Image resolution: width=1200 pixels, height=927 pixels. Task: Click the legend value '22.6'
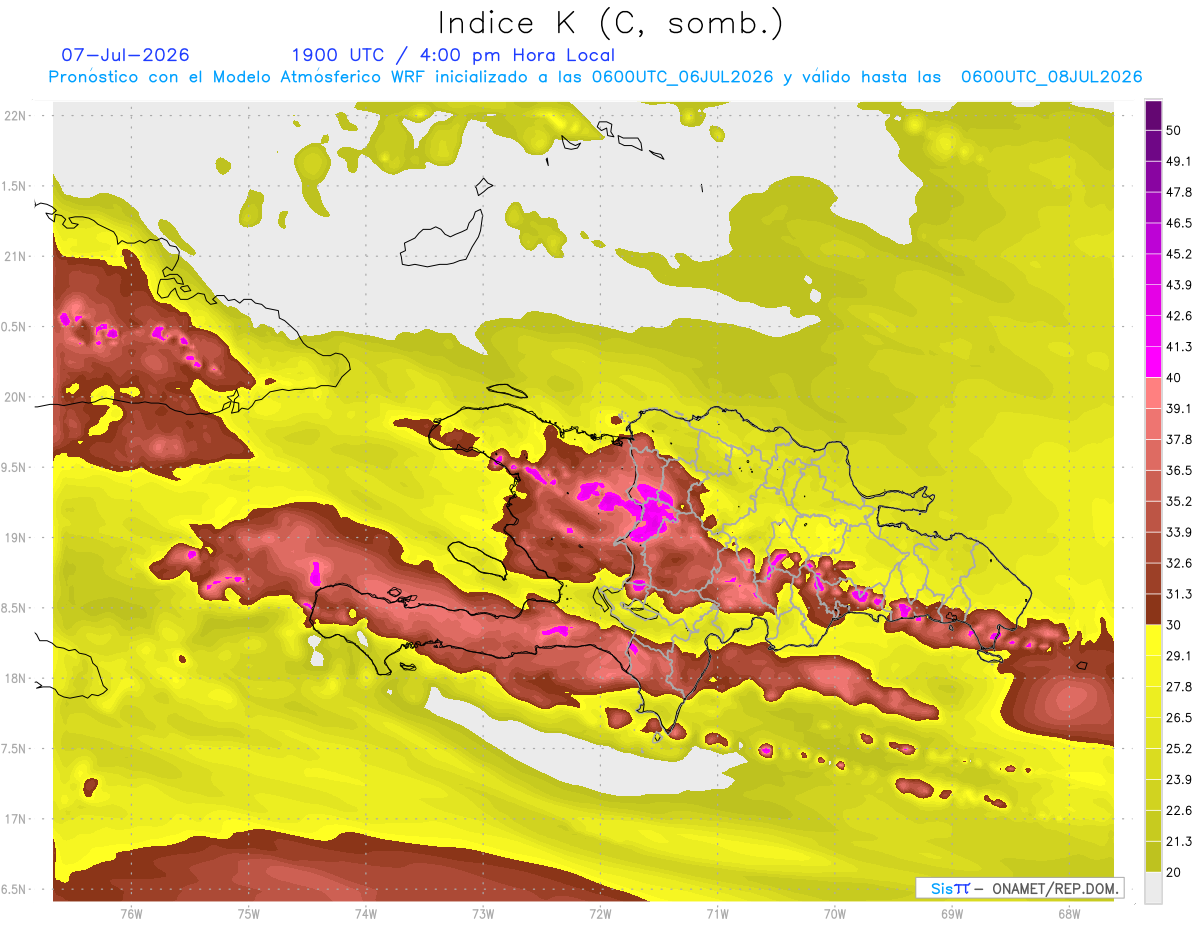[x=1179, y=810]
